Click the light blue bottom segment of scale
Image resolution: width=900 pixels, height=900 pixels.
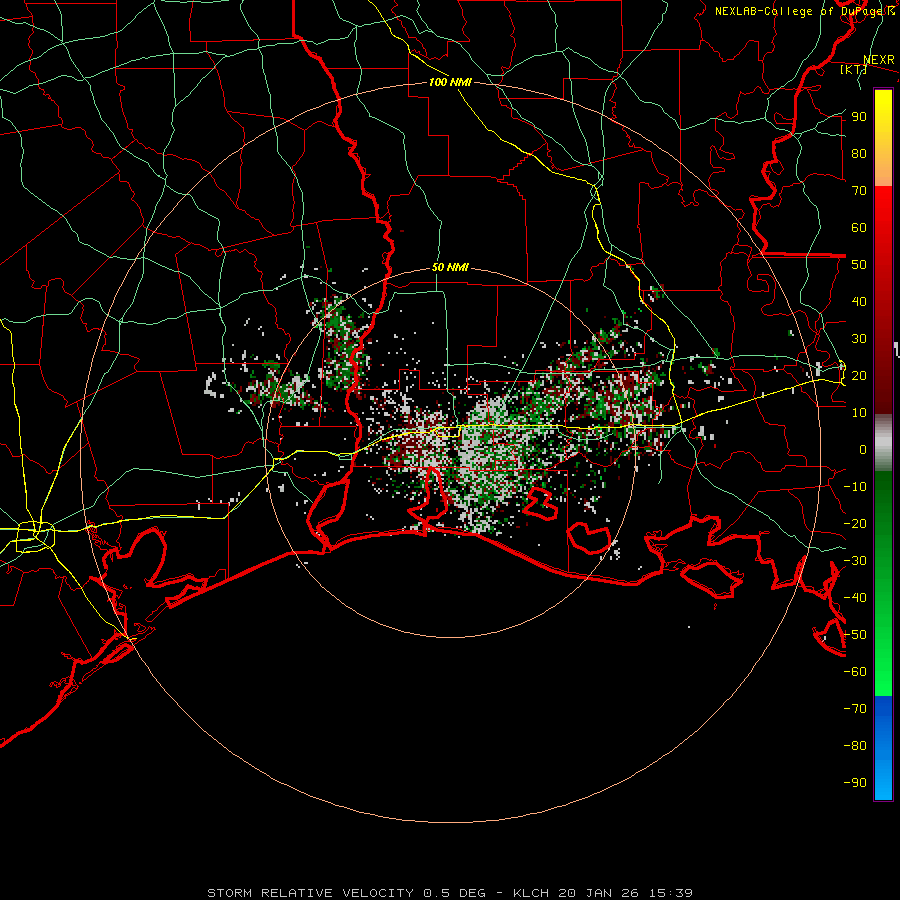[x=883, y=778]
